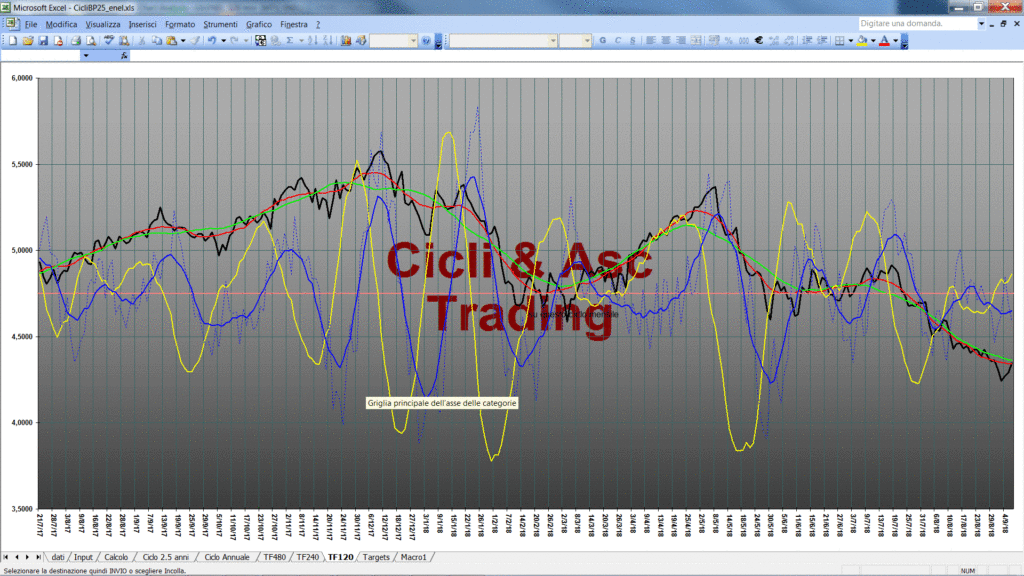The image size is (1024, 576).
Task: Click the 'Digitare una domanda' help box
Action: (917, 24)
